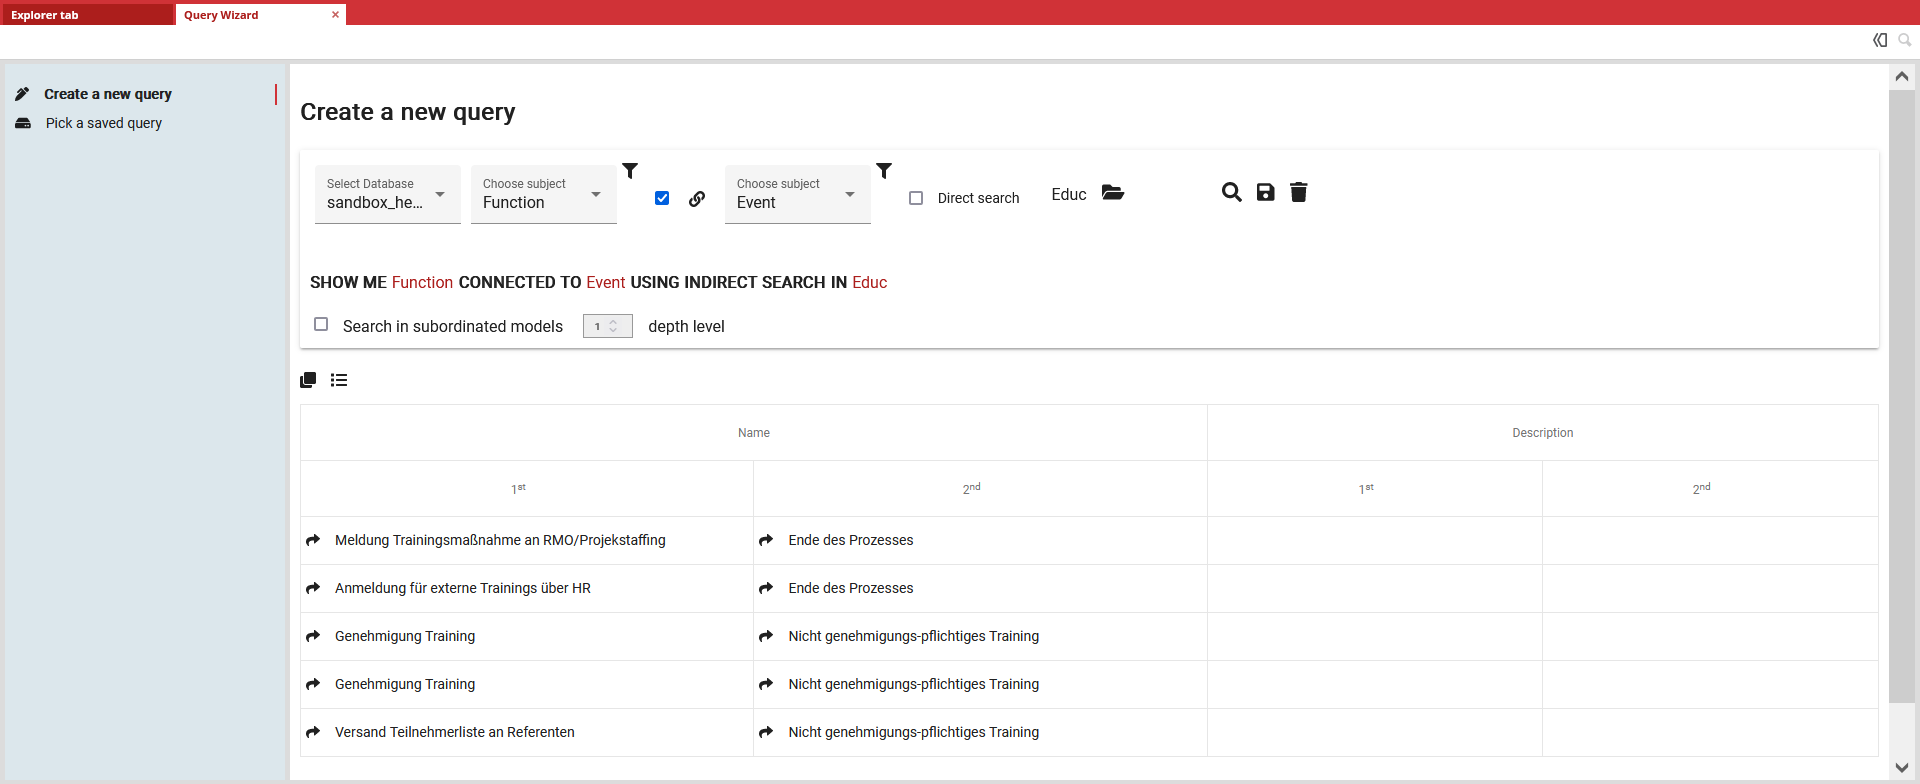Check Search in subordinated models
Image resolution: width=1920 pixels, height=784 pixels.
321,325
